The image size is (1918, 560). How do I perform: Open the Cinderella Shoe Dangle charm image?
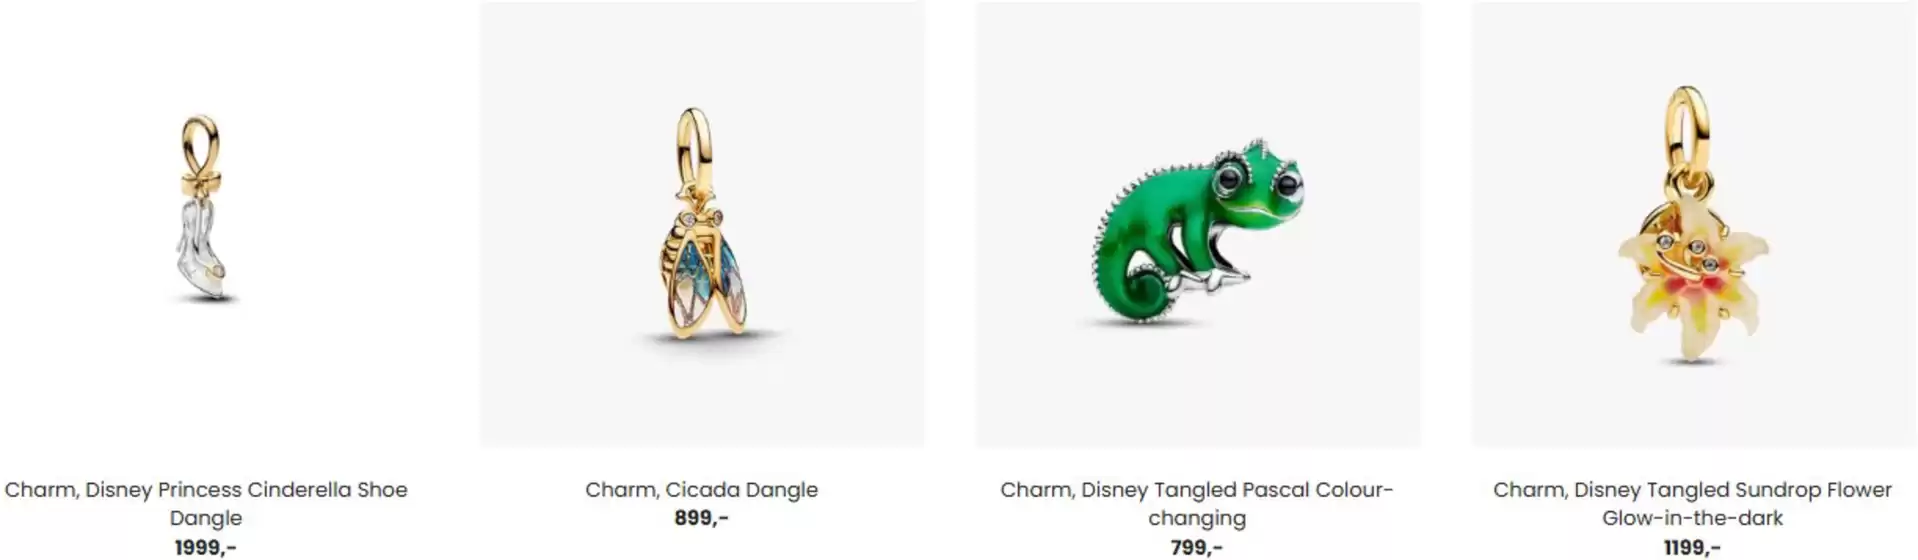point(206,224)
